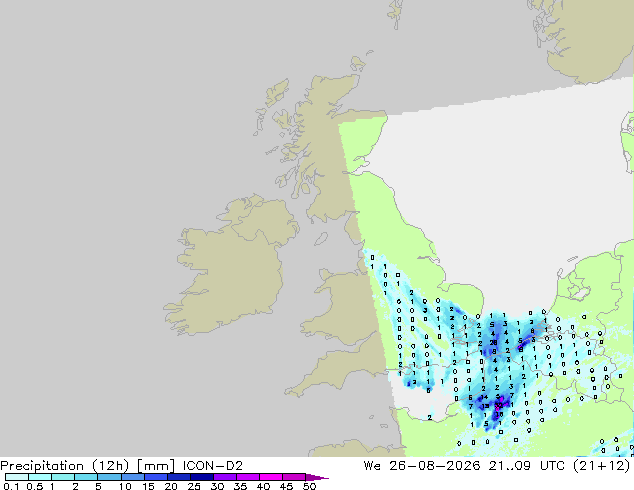
Task: Click the 45–50 mm legend color swatch
Action: [294, 477]
